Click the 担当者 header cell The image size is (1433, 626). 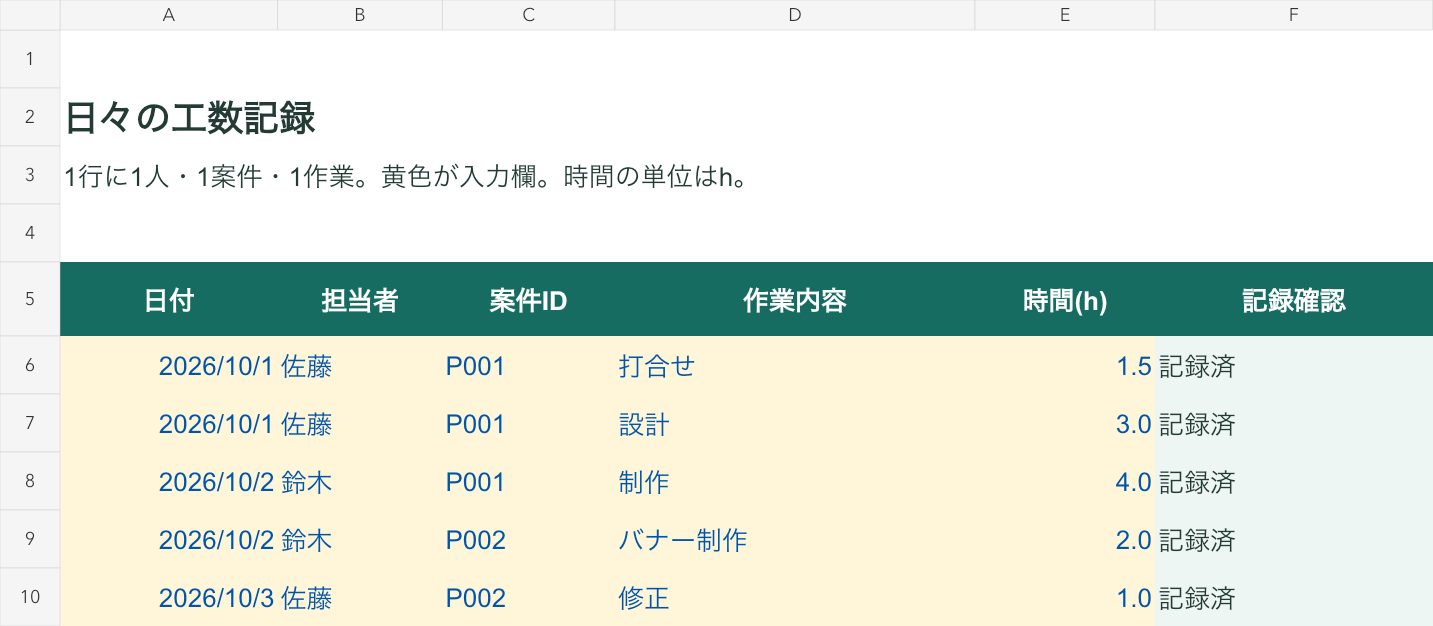coord(360,299)
